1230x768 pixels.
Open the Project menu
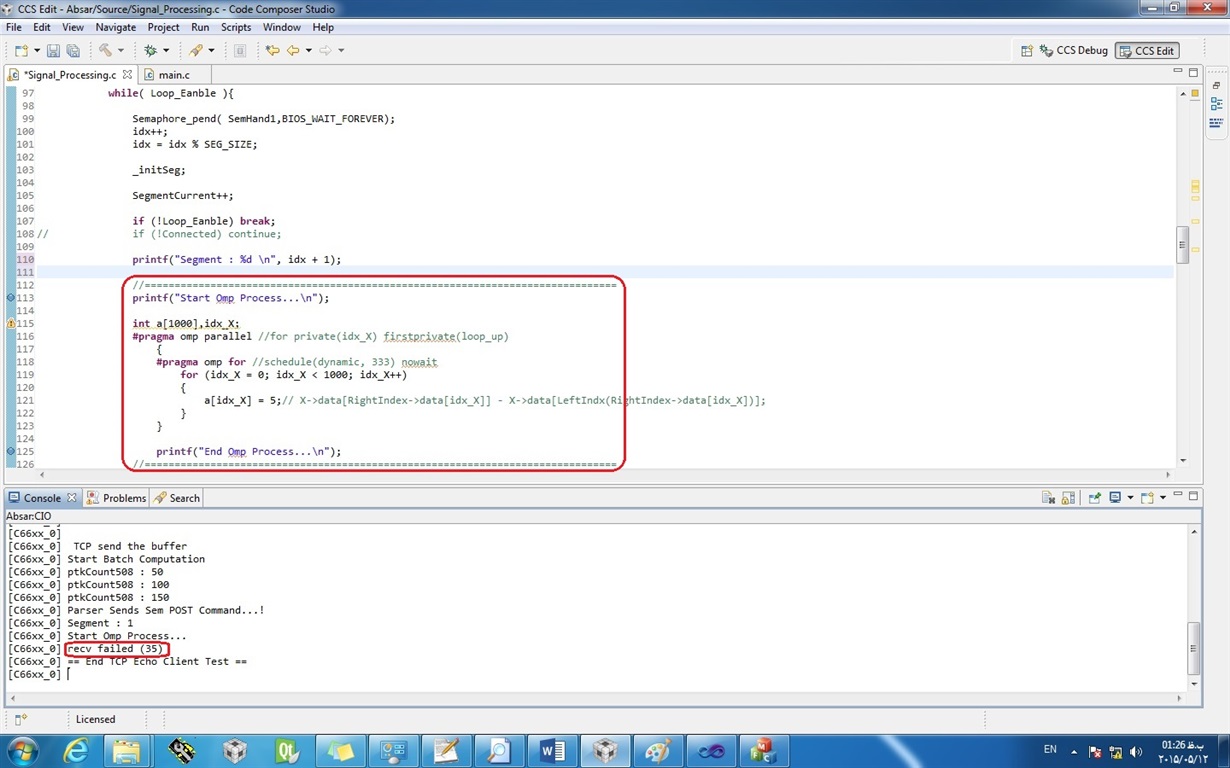pyautogui.click(x=163, y=27)
